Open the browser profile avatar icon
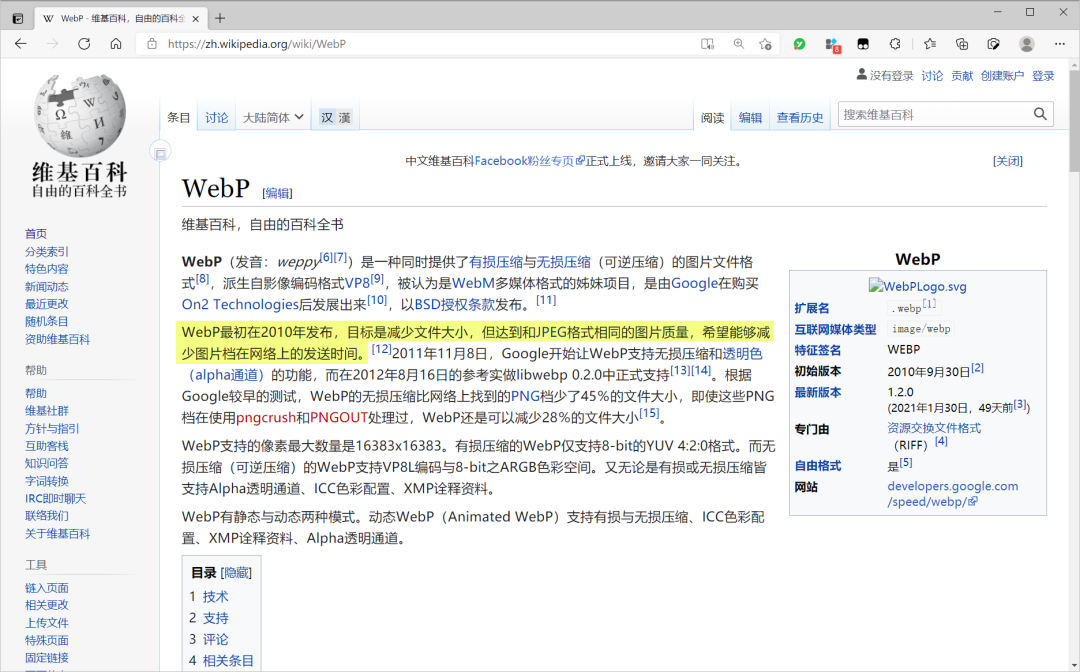This screenshot has height=672, width=1080. [x=1026, y=44]
